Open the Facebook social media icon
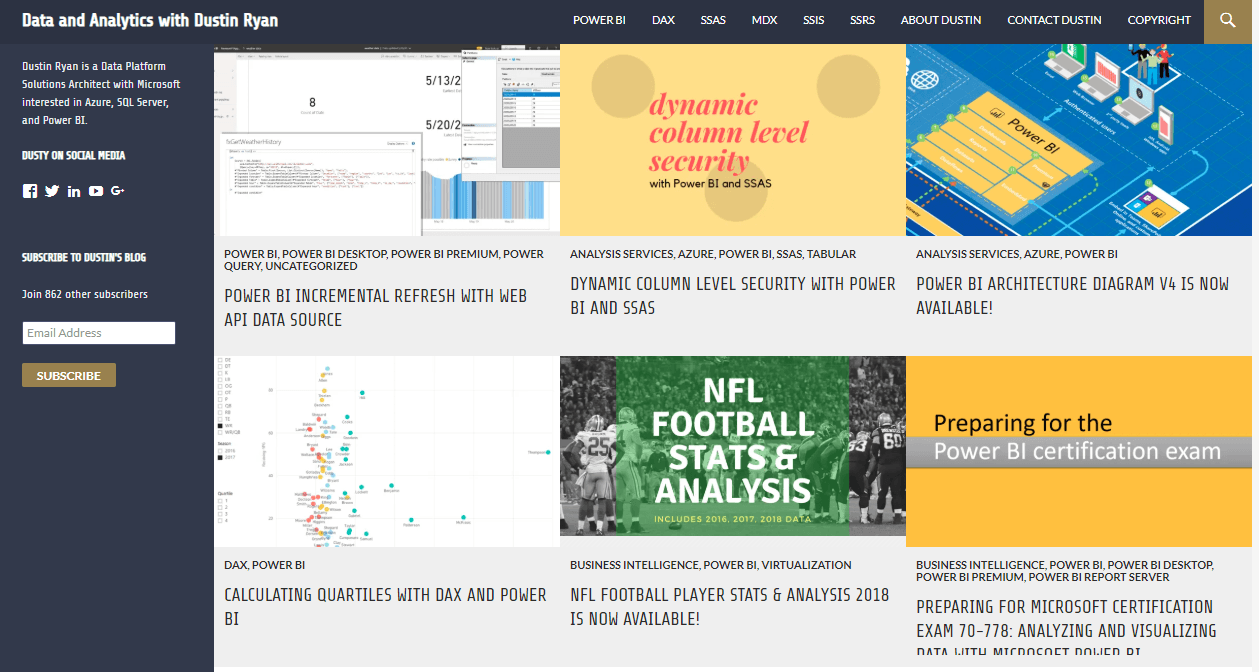This screenshot has height=672, width=1259. click(30, 191)
